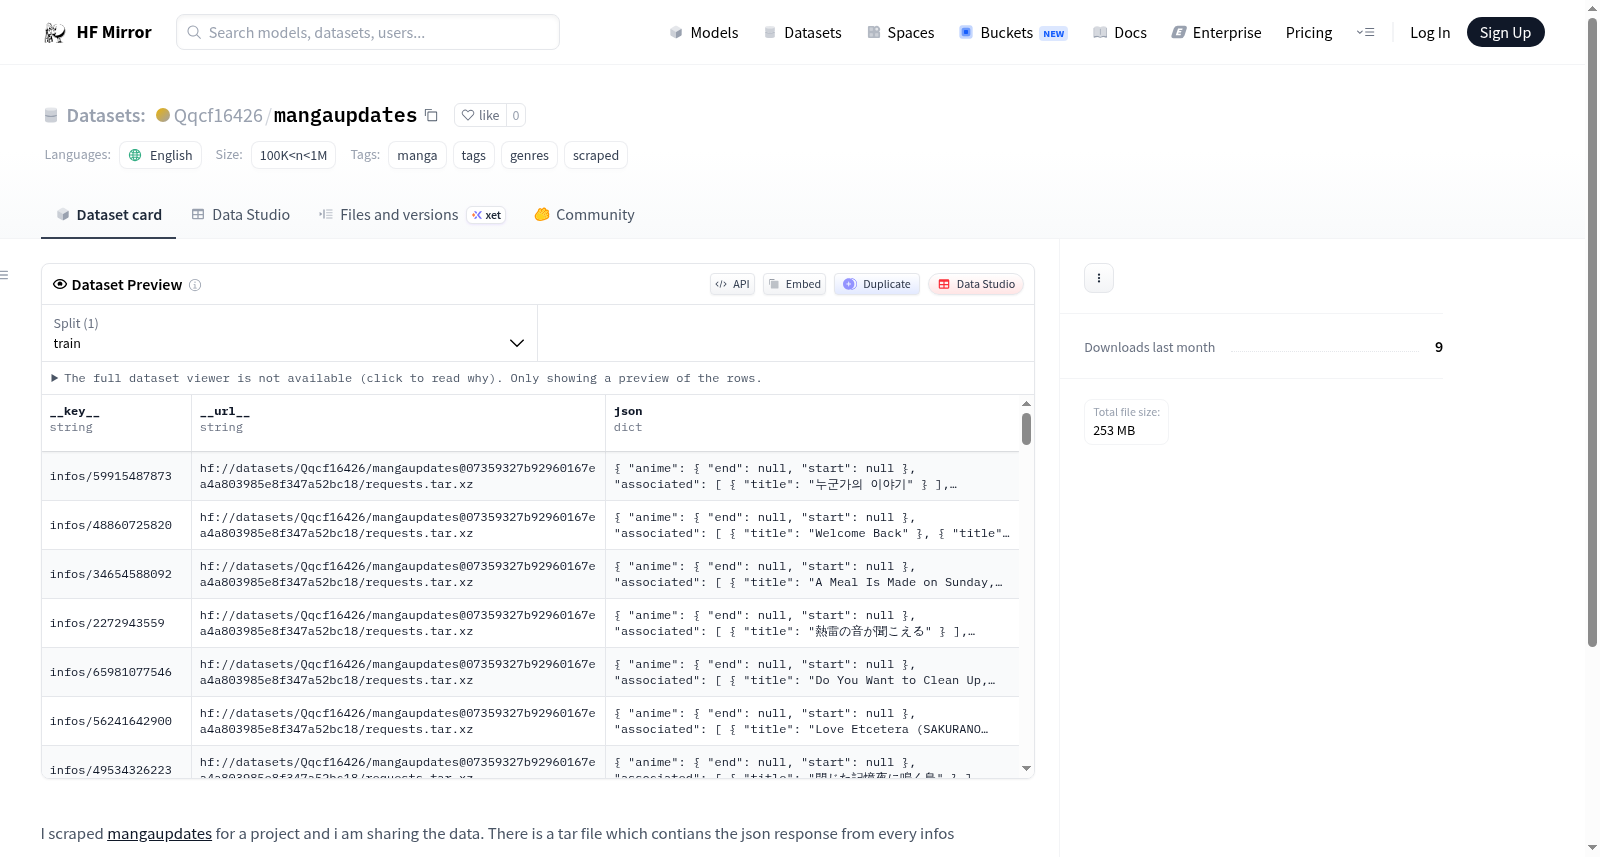Click the Duplicate button
This screenshot has width=1600, height=857.
(877, 284)
